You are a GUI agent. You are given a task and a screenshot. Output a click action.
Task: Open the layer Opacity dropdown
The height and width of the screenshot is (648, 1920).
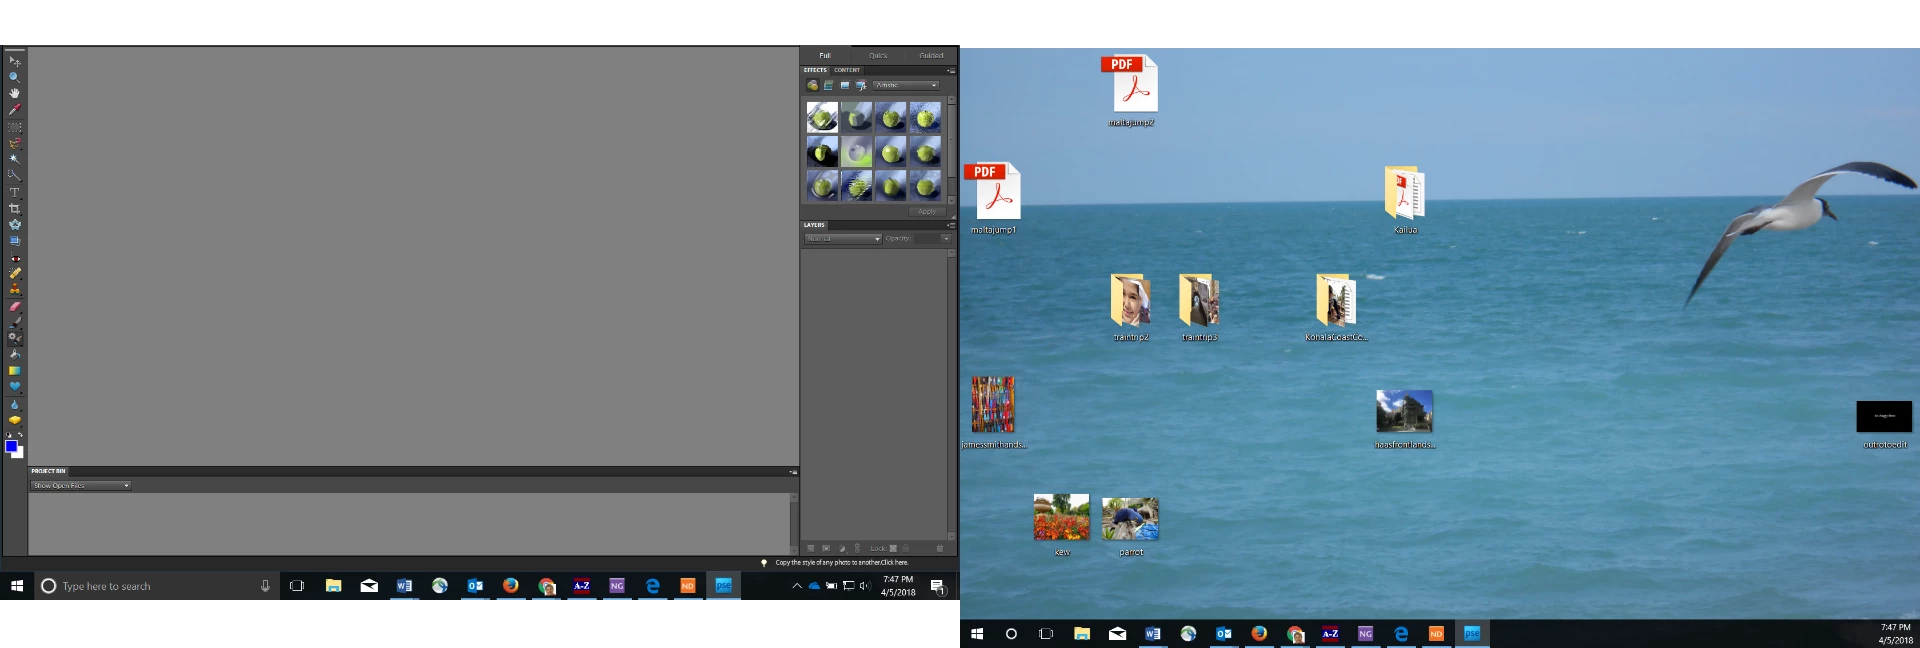(x=946, y=239)
